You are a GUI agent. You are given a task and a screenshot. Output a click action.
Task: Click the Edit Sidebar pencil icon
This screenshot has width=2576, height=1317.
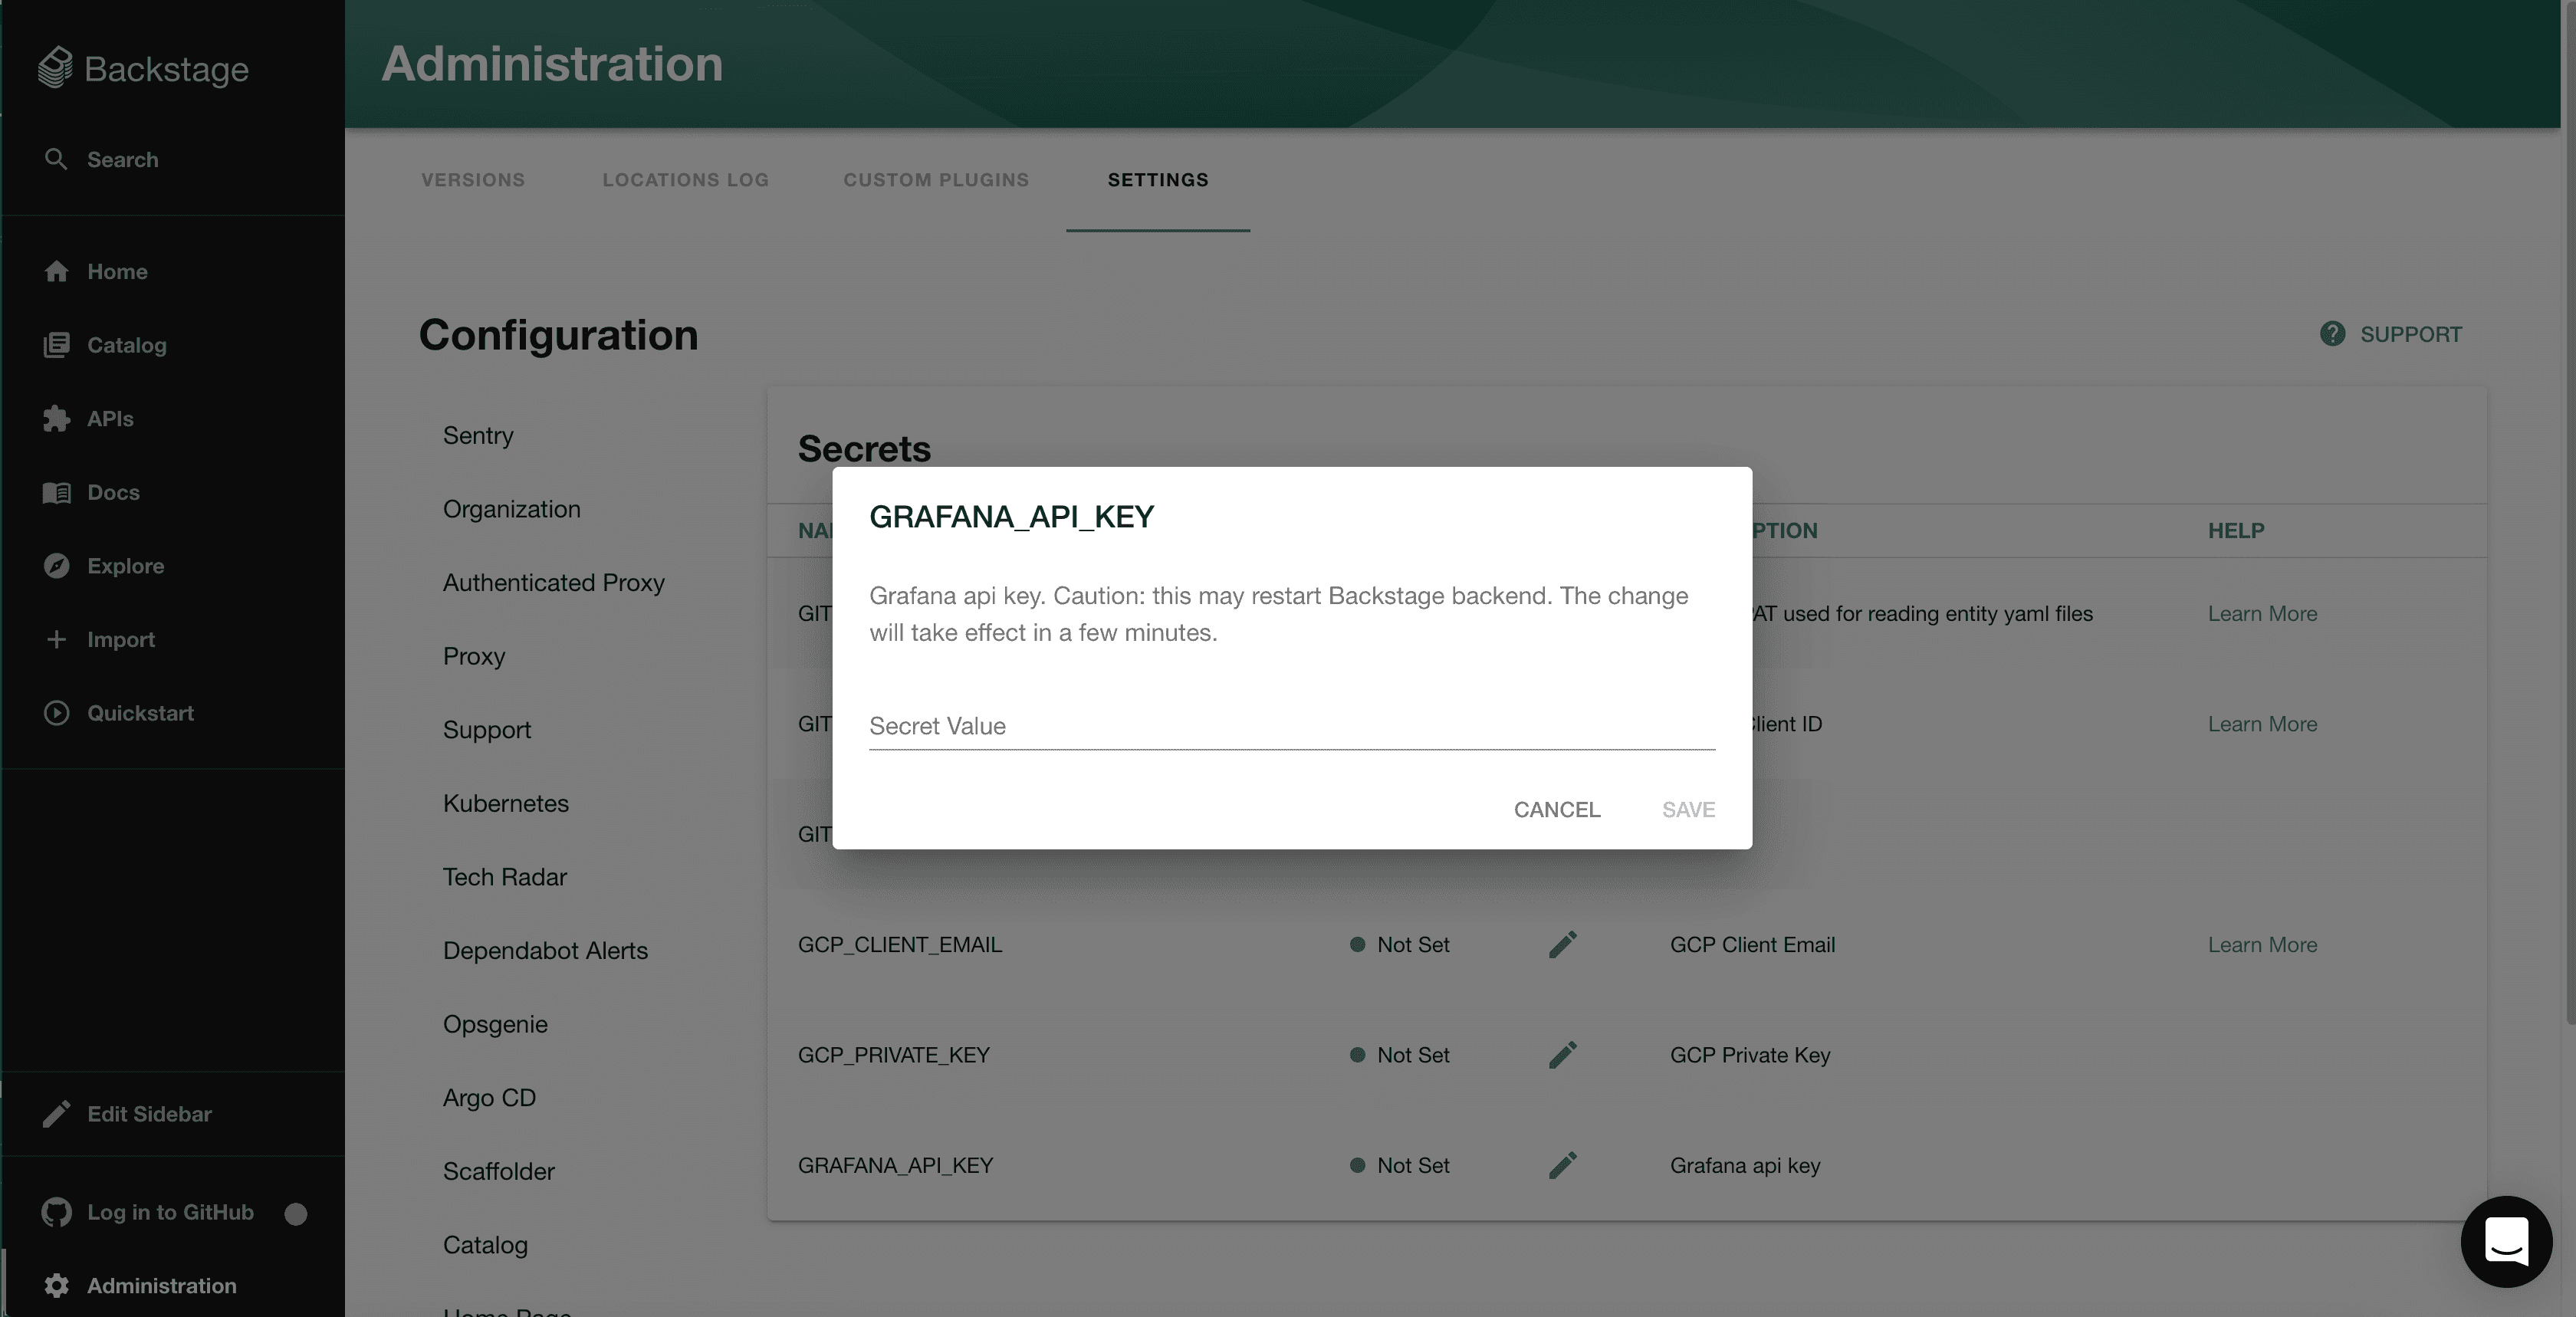(x=56, y=1114)
